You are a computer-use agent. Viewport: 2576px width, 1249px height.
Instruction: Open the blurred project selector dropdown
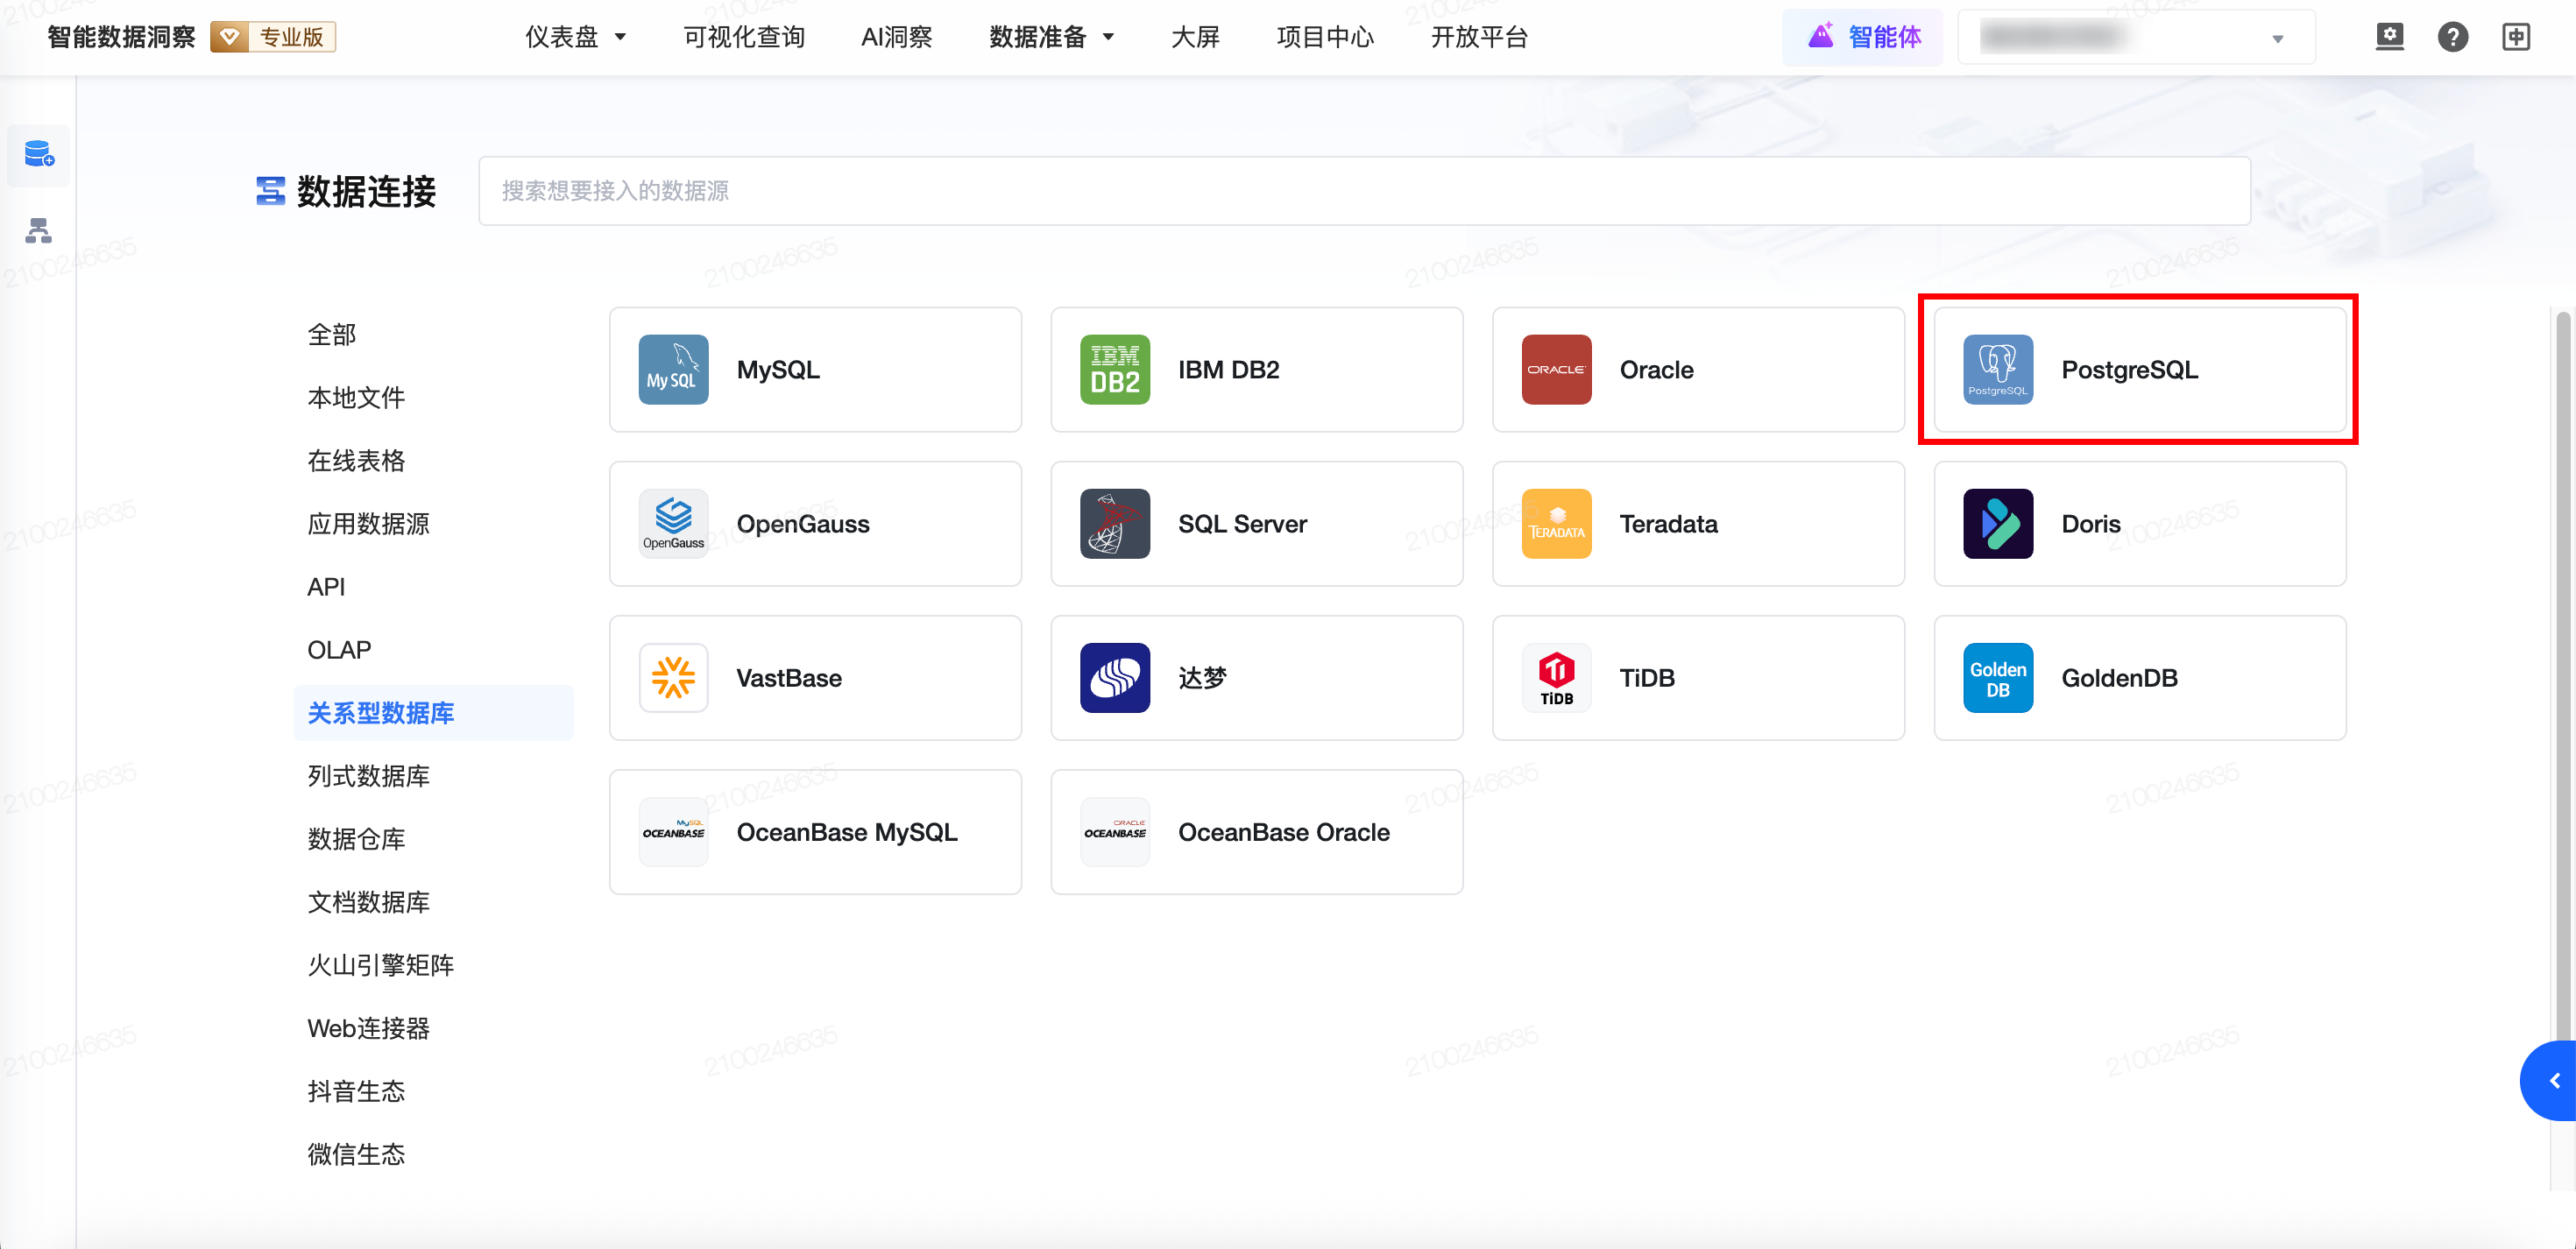(2135, 37)
